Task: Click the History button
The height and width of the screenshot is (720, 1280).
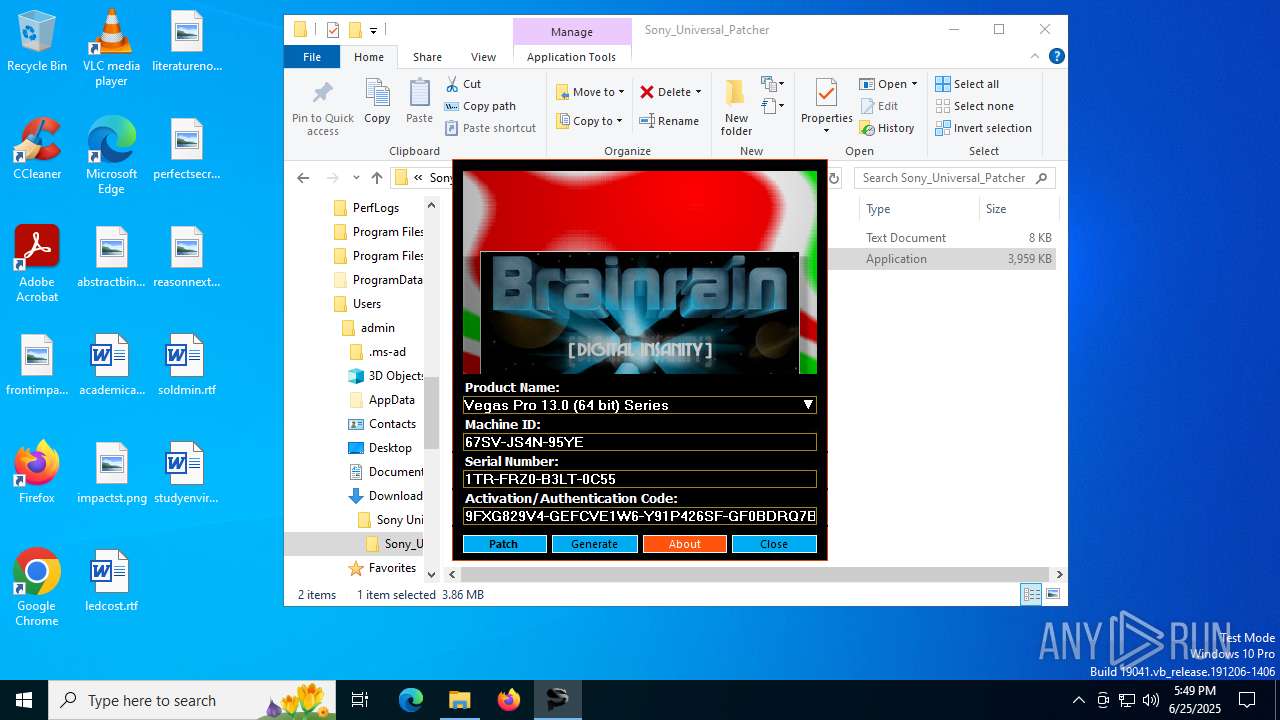Action: click(887, 128)
